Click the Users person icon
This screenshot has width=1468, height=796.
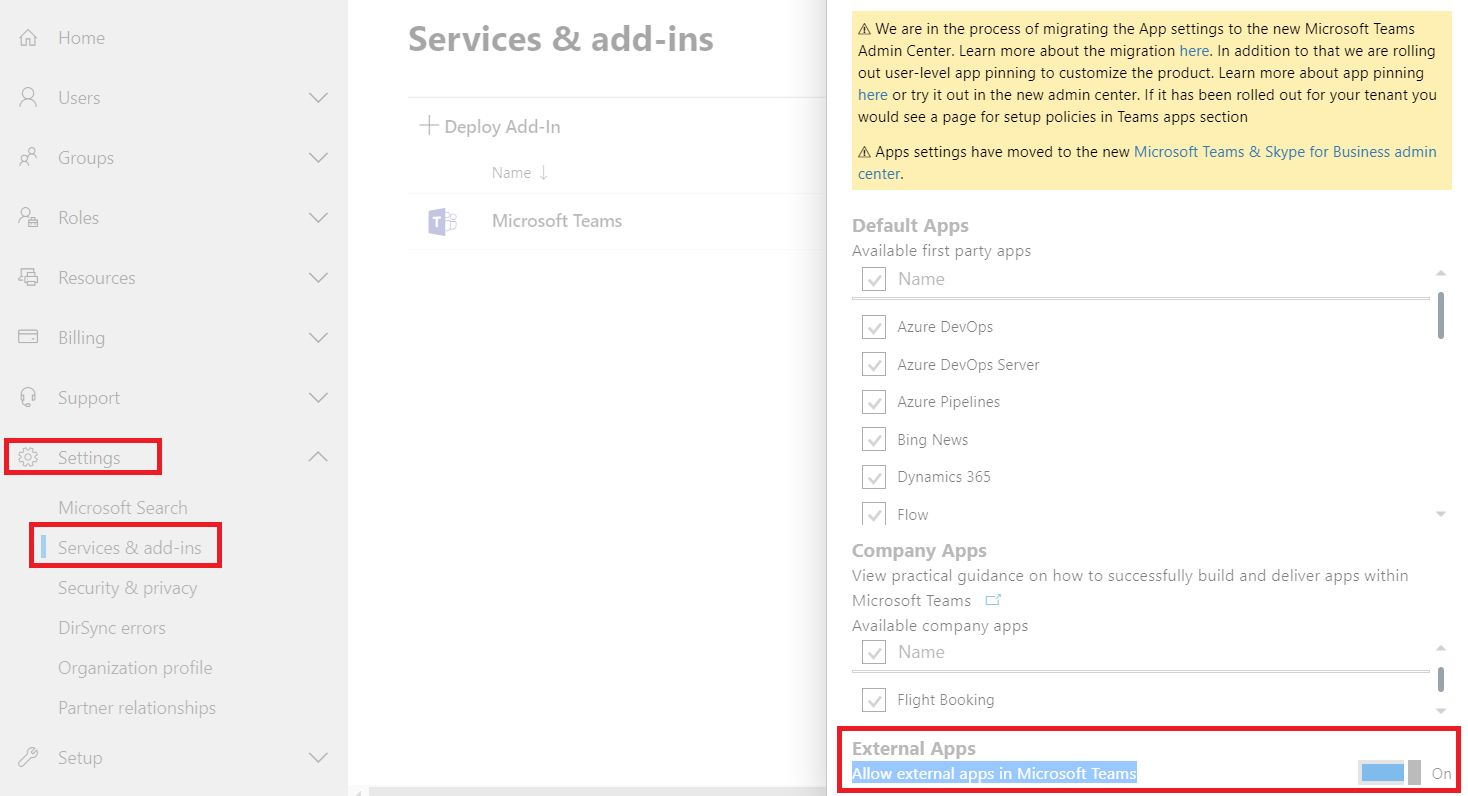(x=28, y=98)
